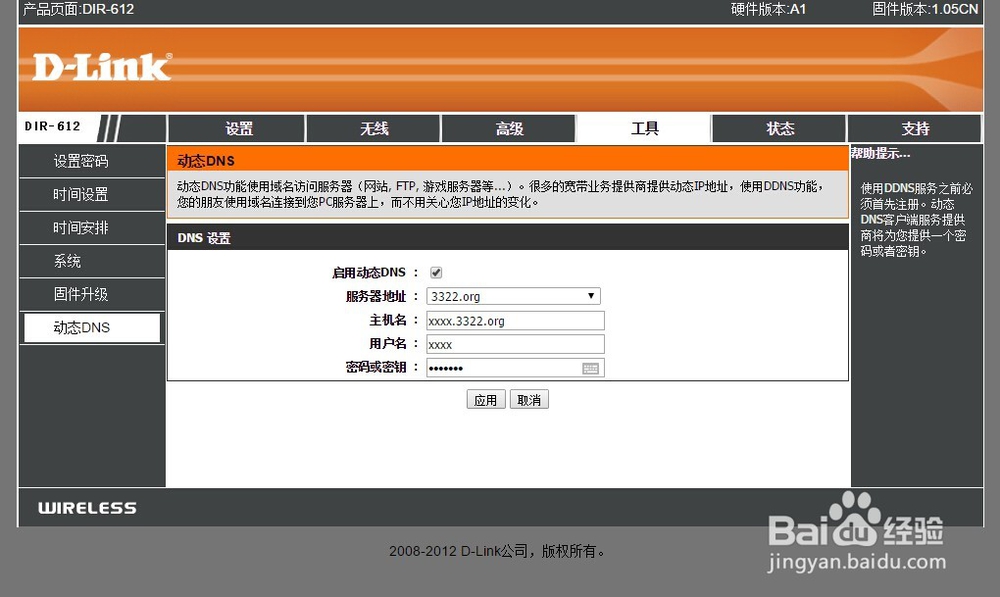The width and height of the screenshot is (1000, 597).
Task: Open the 设置 tab
Action: click(x=236, y=129)
